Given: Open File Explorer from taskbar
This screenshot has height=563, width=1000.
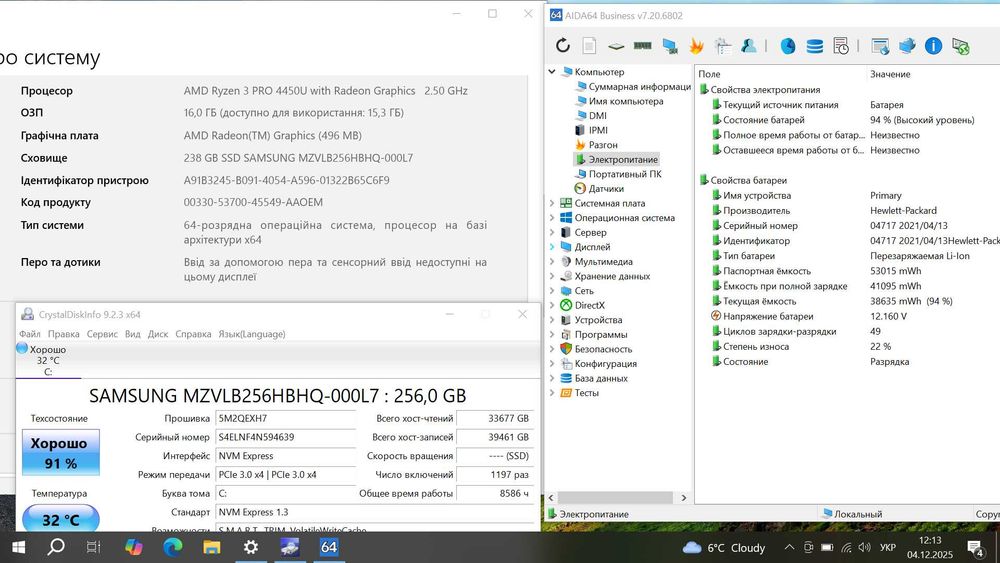Looking at the screenshot, I should coord(212,547).
